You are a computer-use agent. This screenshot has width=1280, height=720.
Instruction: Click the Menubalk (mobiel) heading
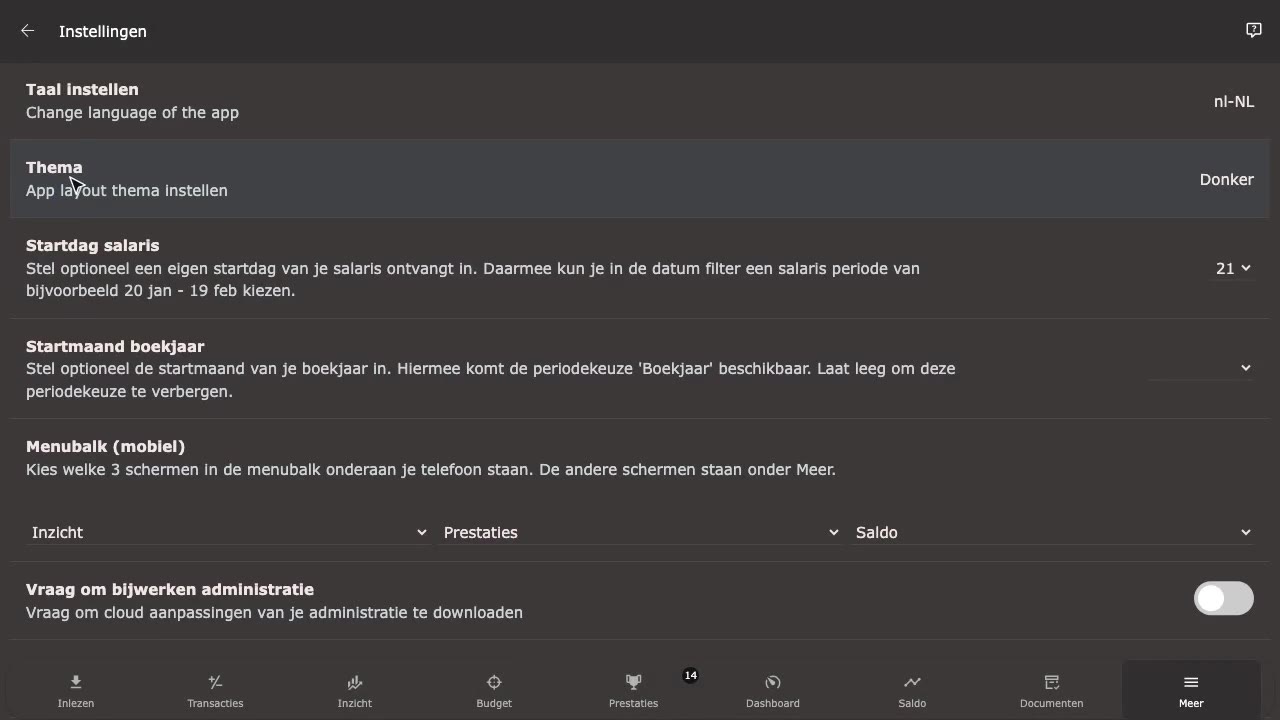[x=106, y=446]
